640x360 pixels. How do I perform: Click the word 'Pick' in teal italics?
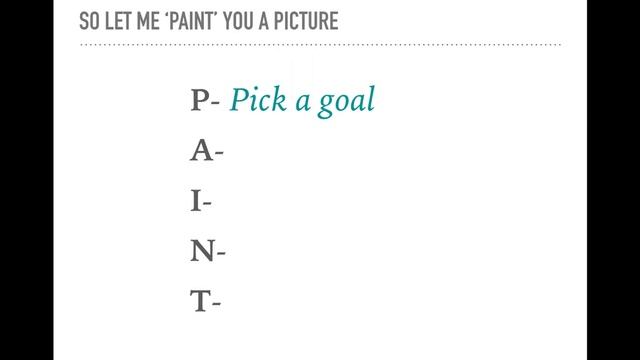coord(258,99)
